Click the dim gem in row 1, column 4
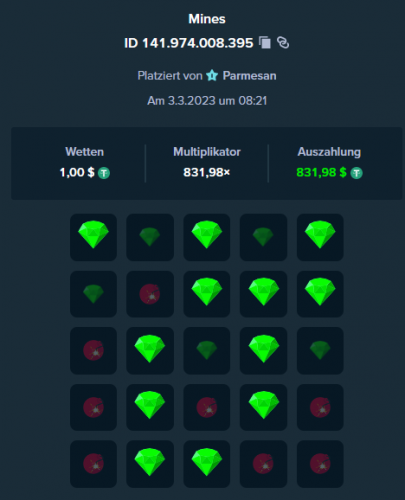405x500 pixels. click(263, 237)
